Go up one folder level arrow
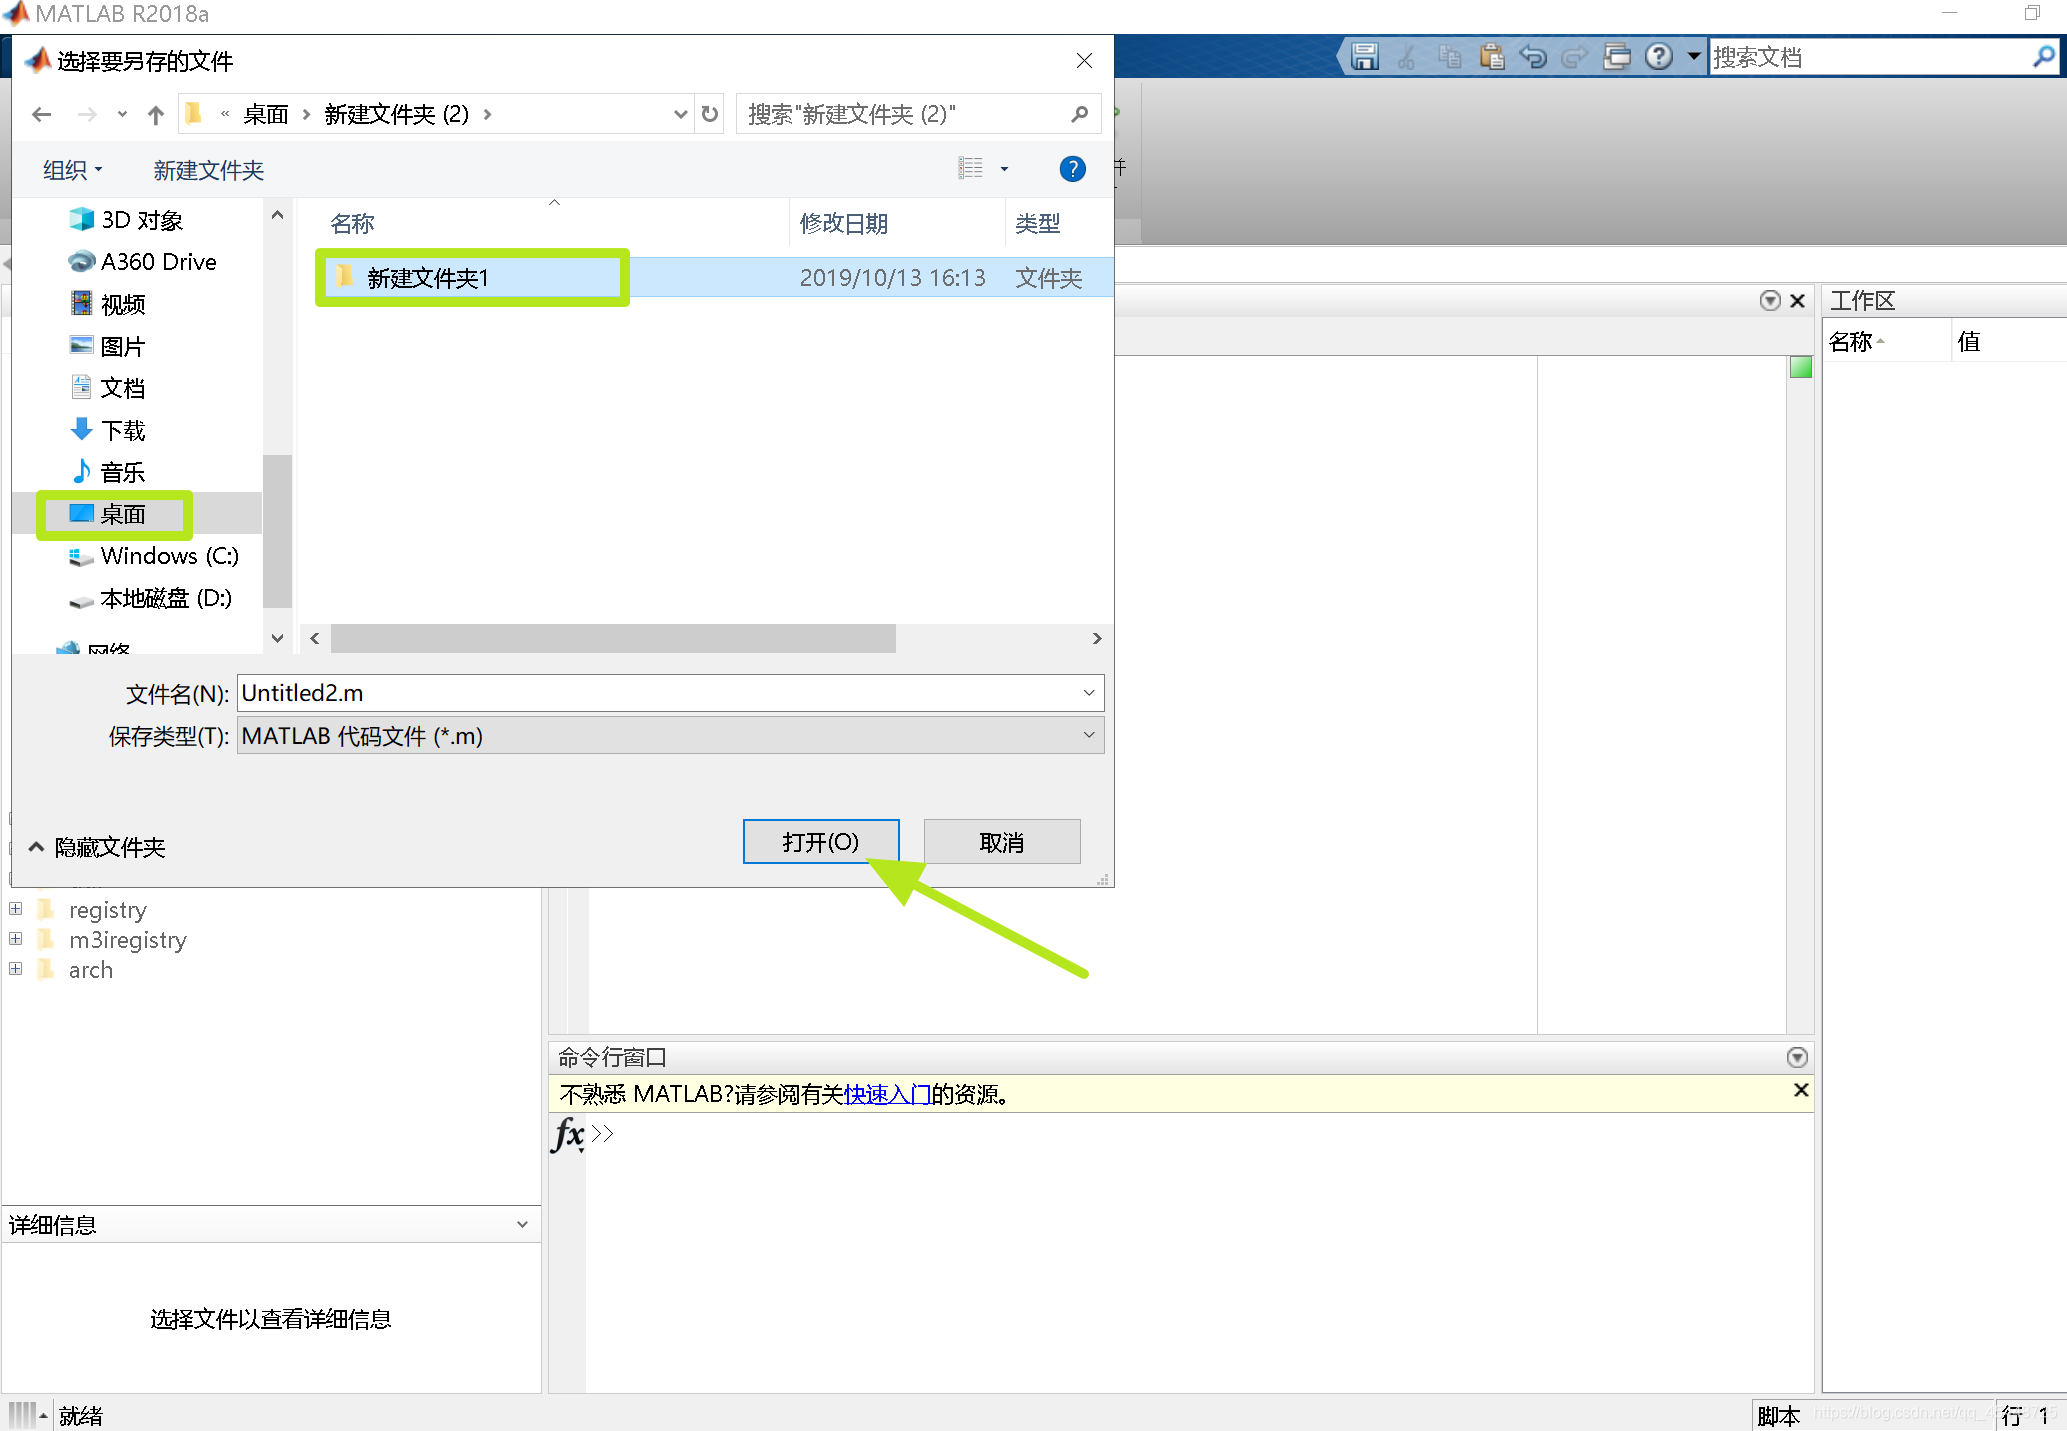This screenshot has width=2067, height=1431. coord(155,115)
